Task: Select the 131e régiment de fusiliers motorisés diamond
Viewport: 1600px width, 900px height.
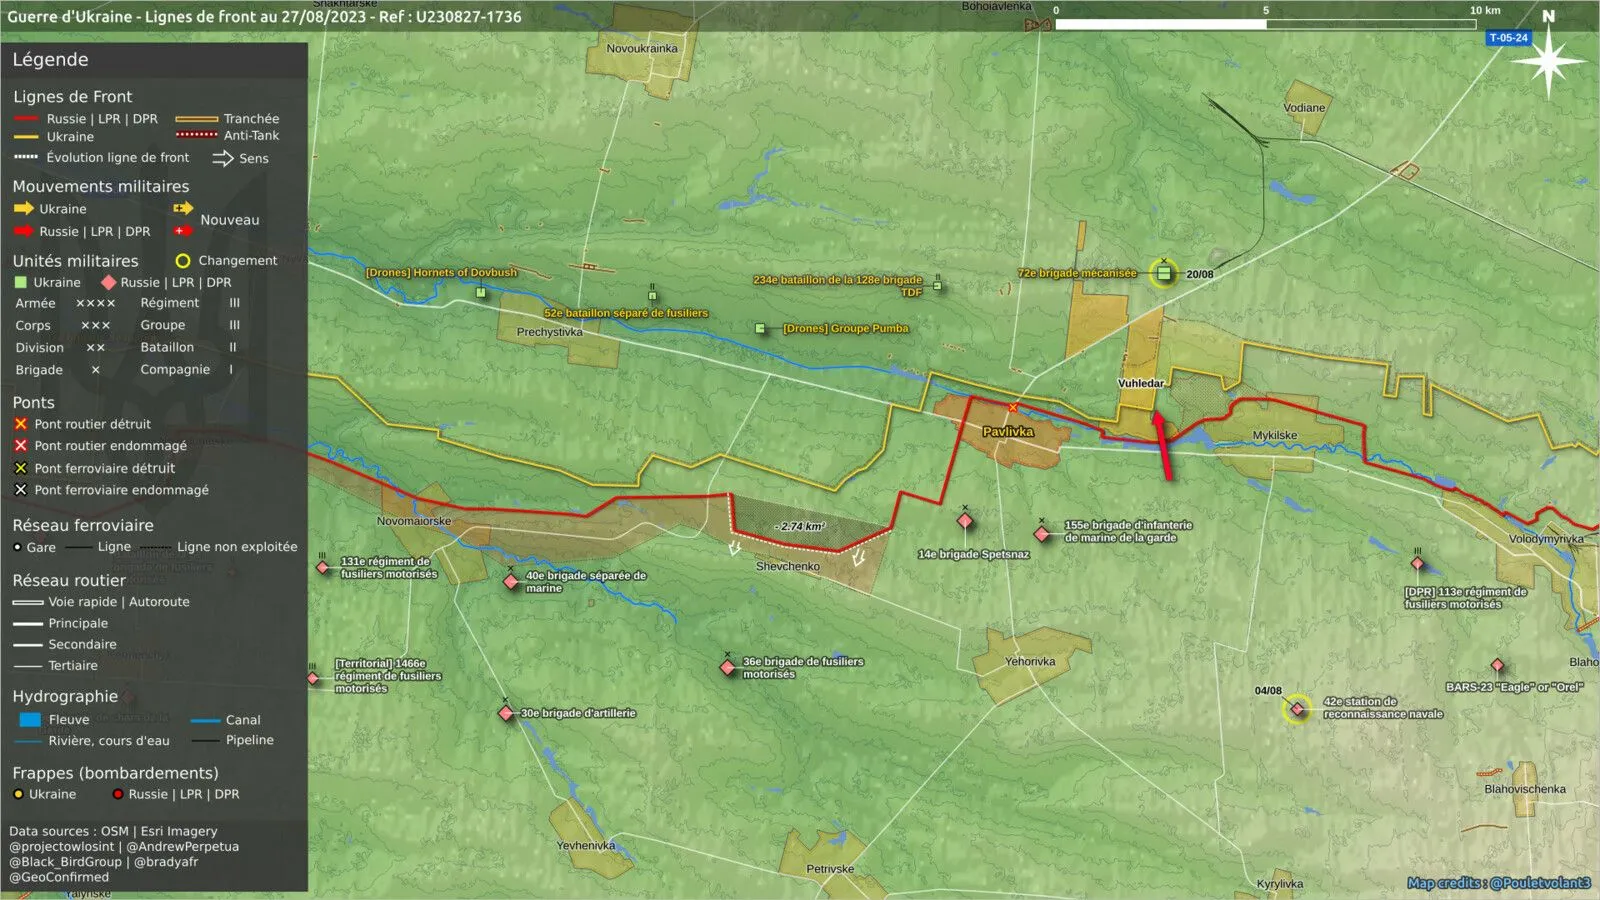Action: 323,567
